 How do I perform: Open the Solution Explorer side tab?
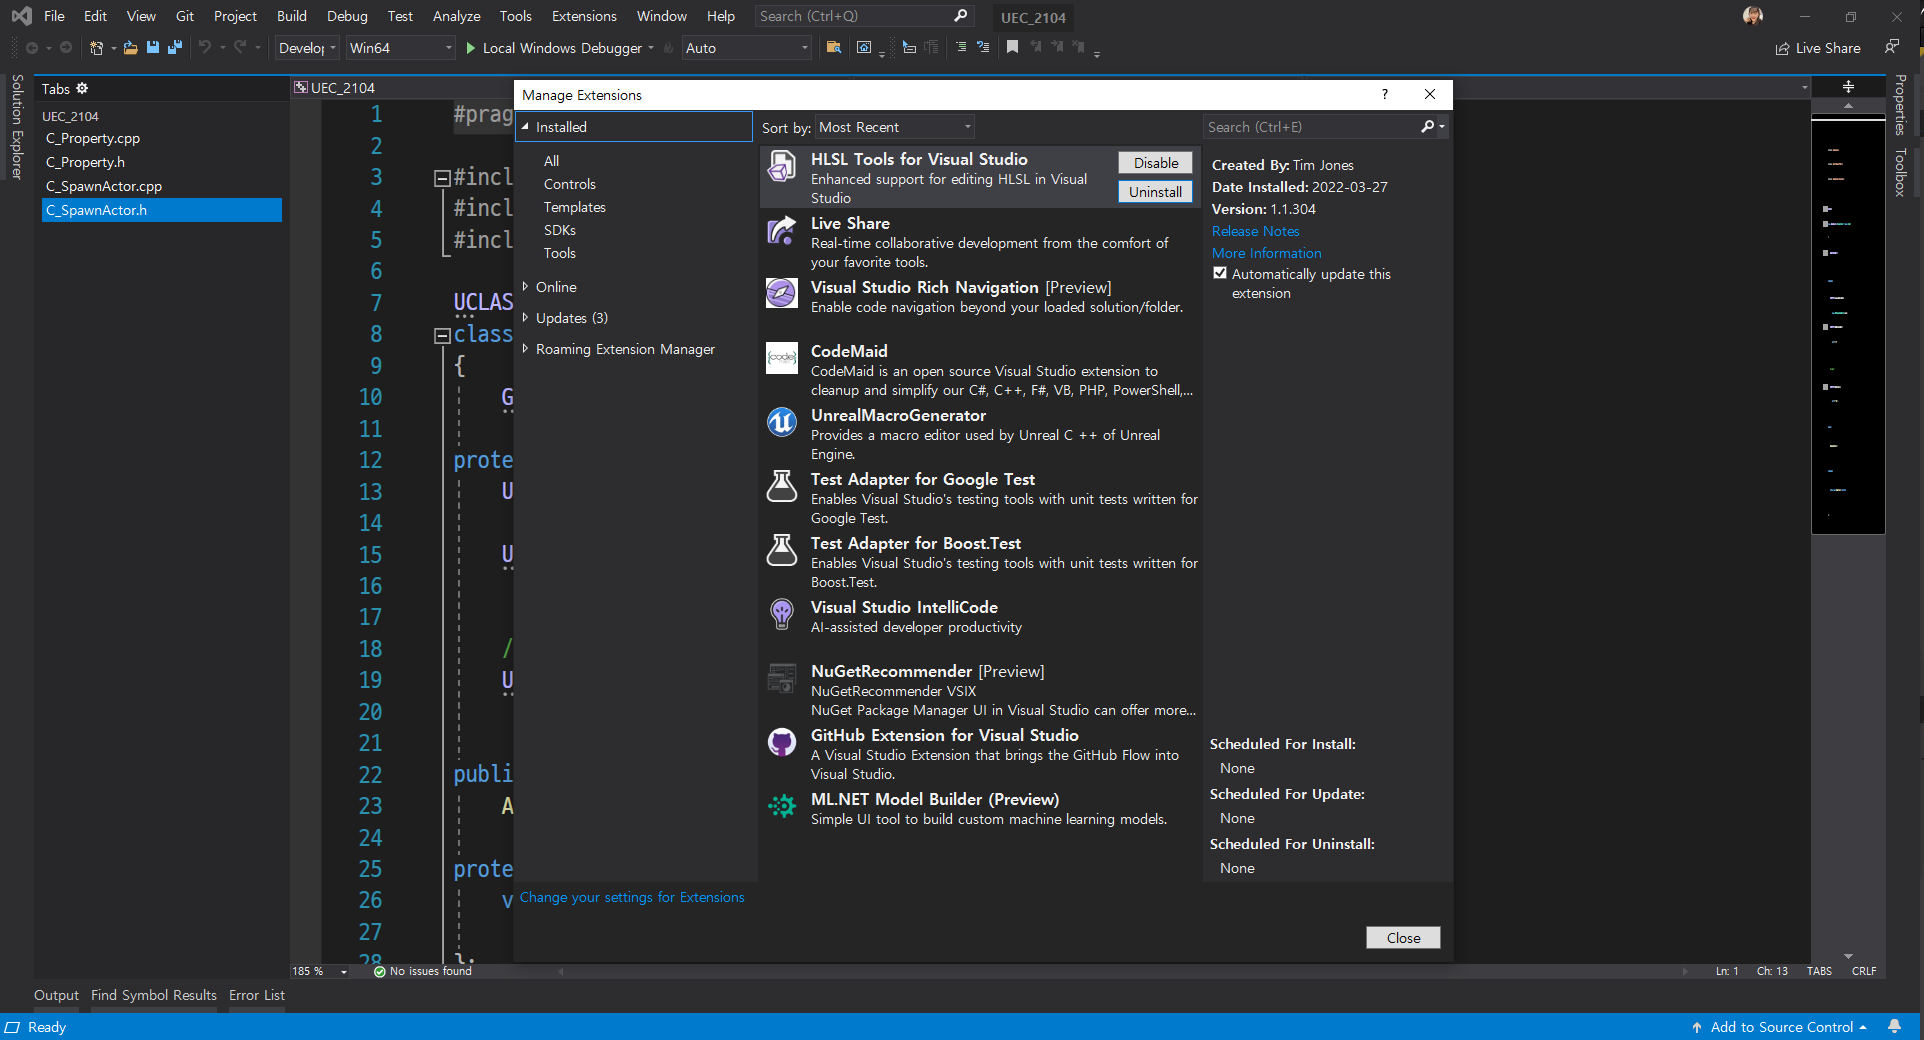[x=17, y=127]
